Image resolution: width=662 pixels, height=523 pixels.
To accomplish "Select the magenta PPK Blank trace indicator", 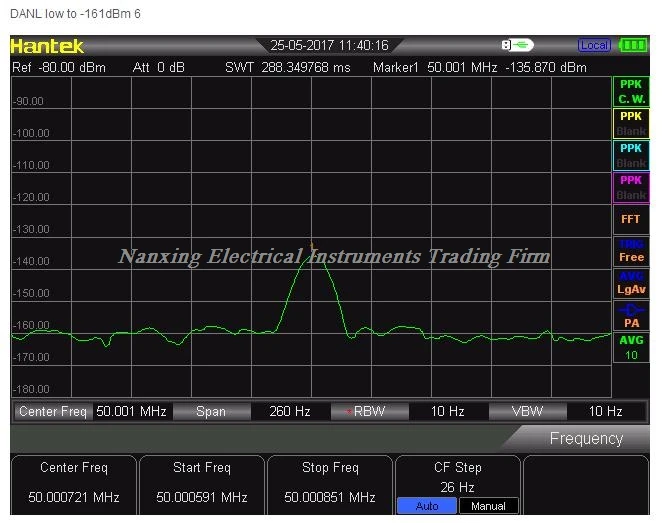I will [x=631, y=188].
